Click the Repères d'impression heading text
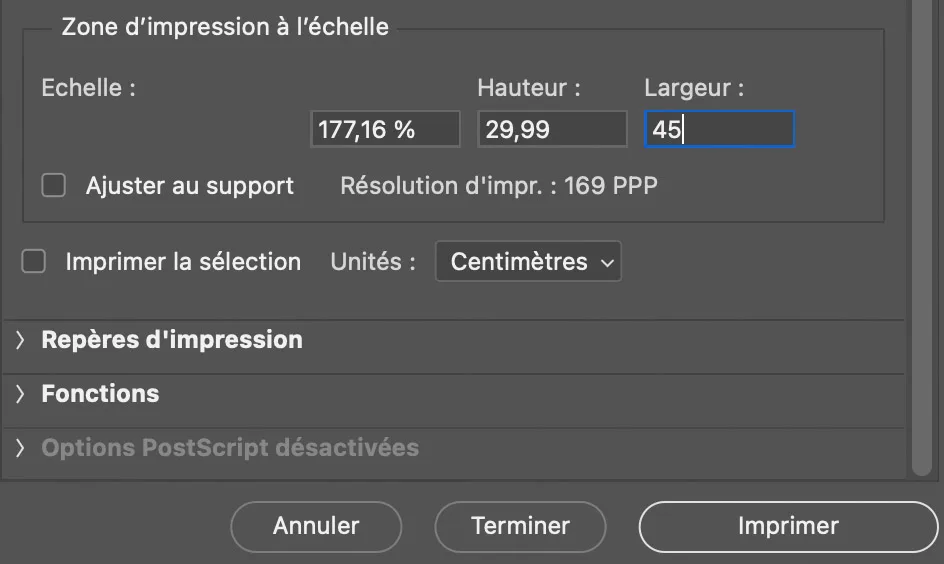 pyautogui.click(x=172, y=340)
